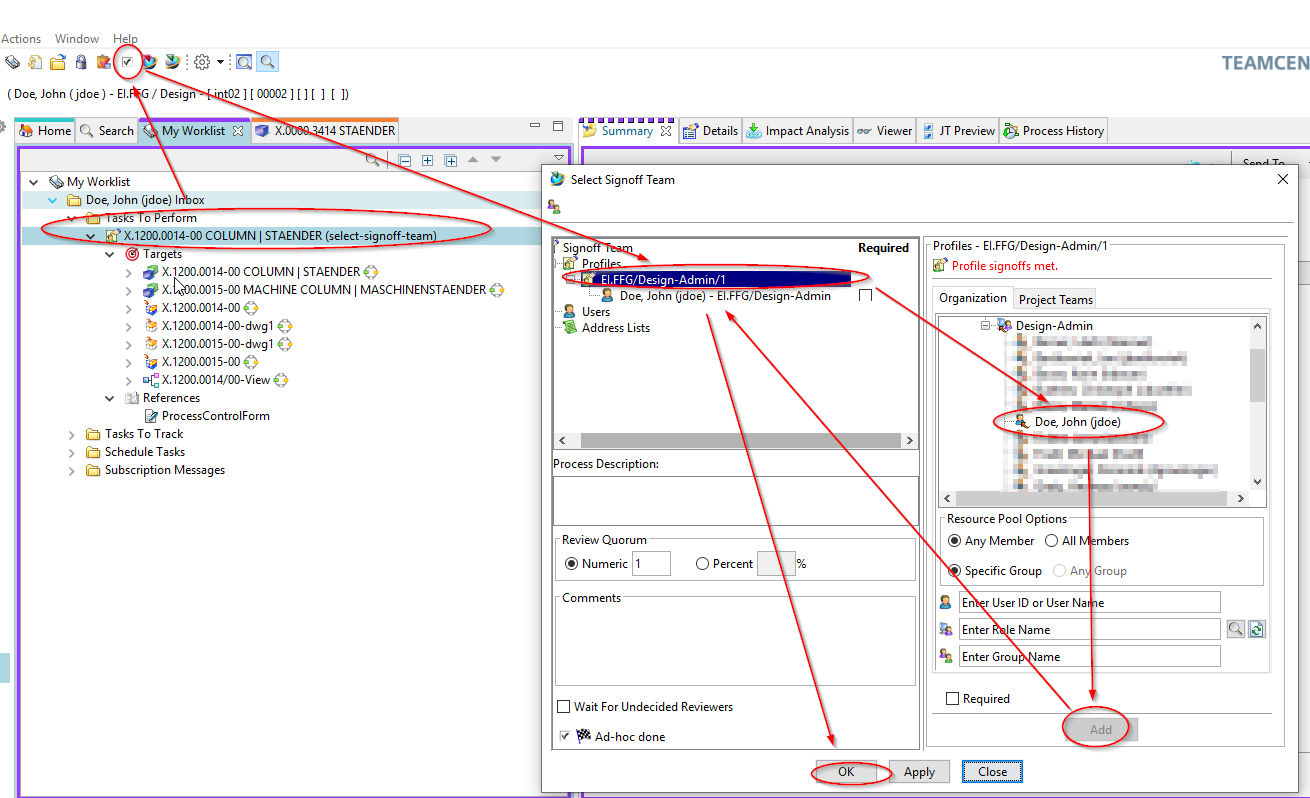Enable the Wait For Undecided Reviewers checkbox
The width and height of the screenshot is (1310, 798).
click(564, 707)
